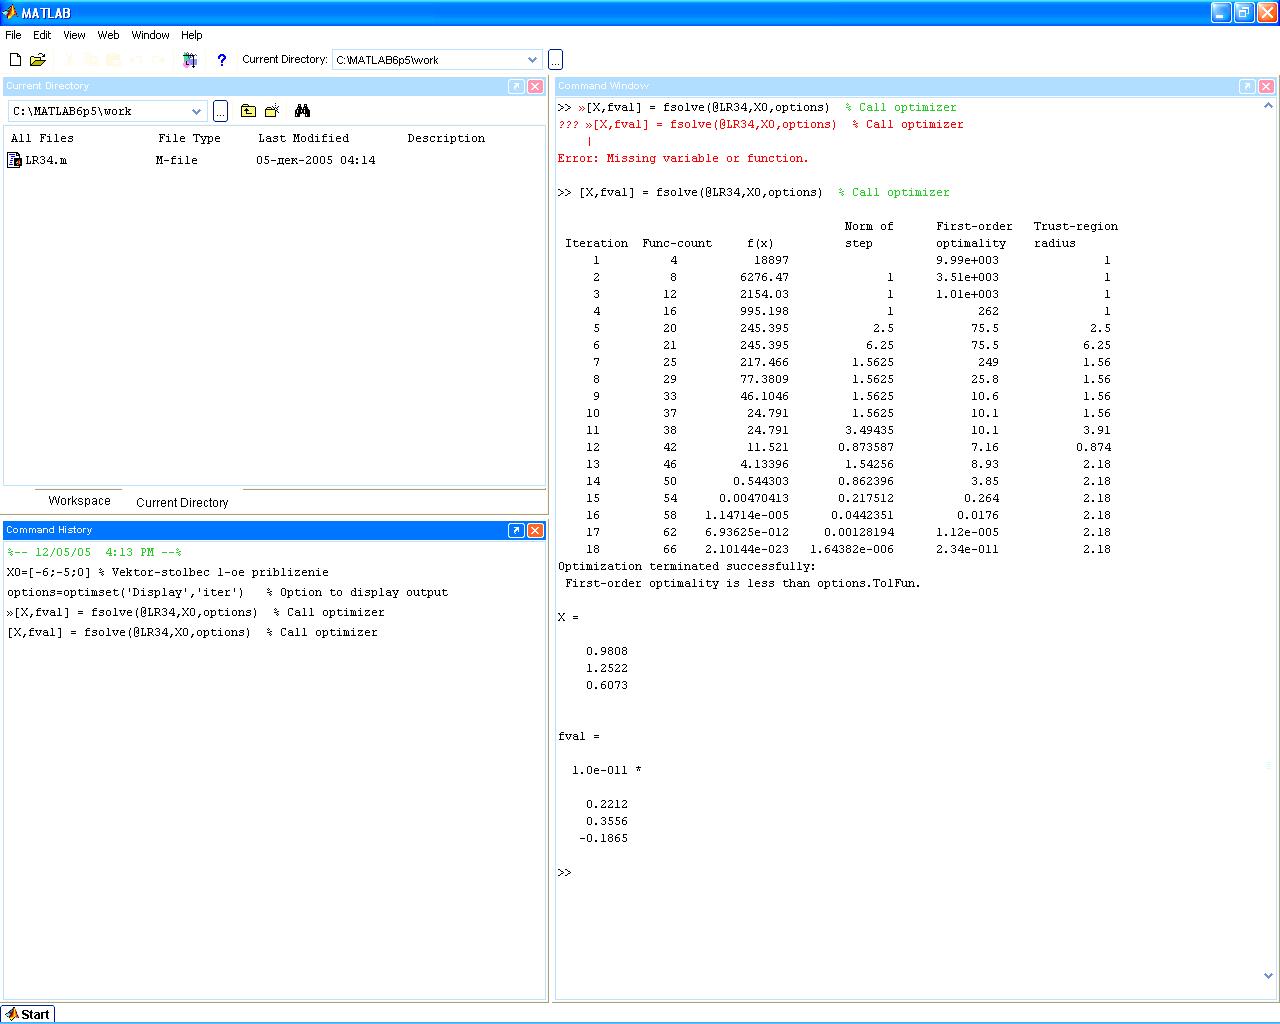
Task: Click the f(x) value 18897
Action: point(771,260)
